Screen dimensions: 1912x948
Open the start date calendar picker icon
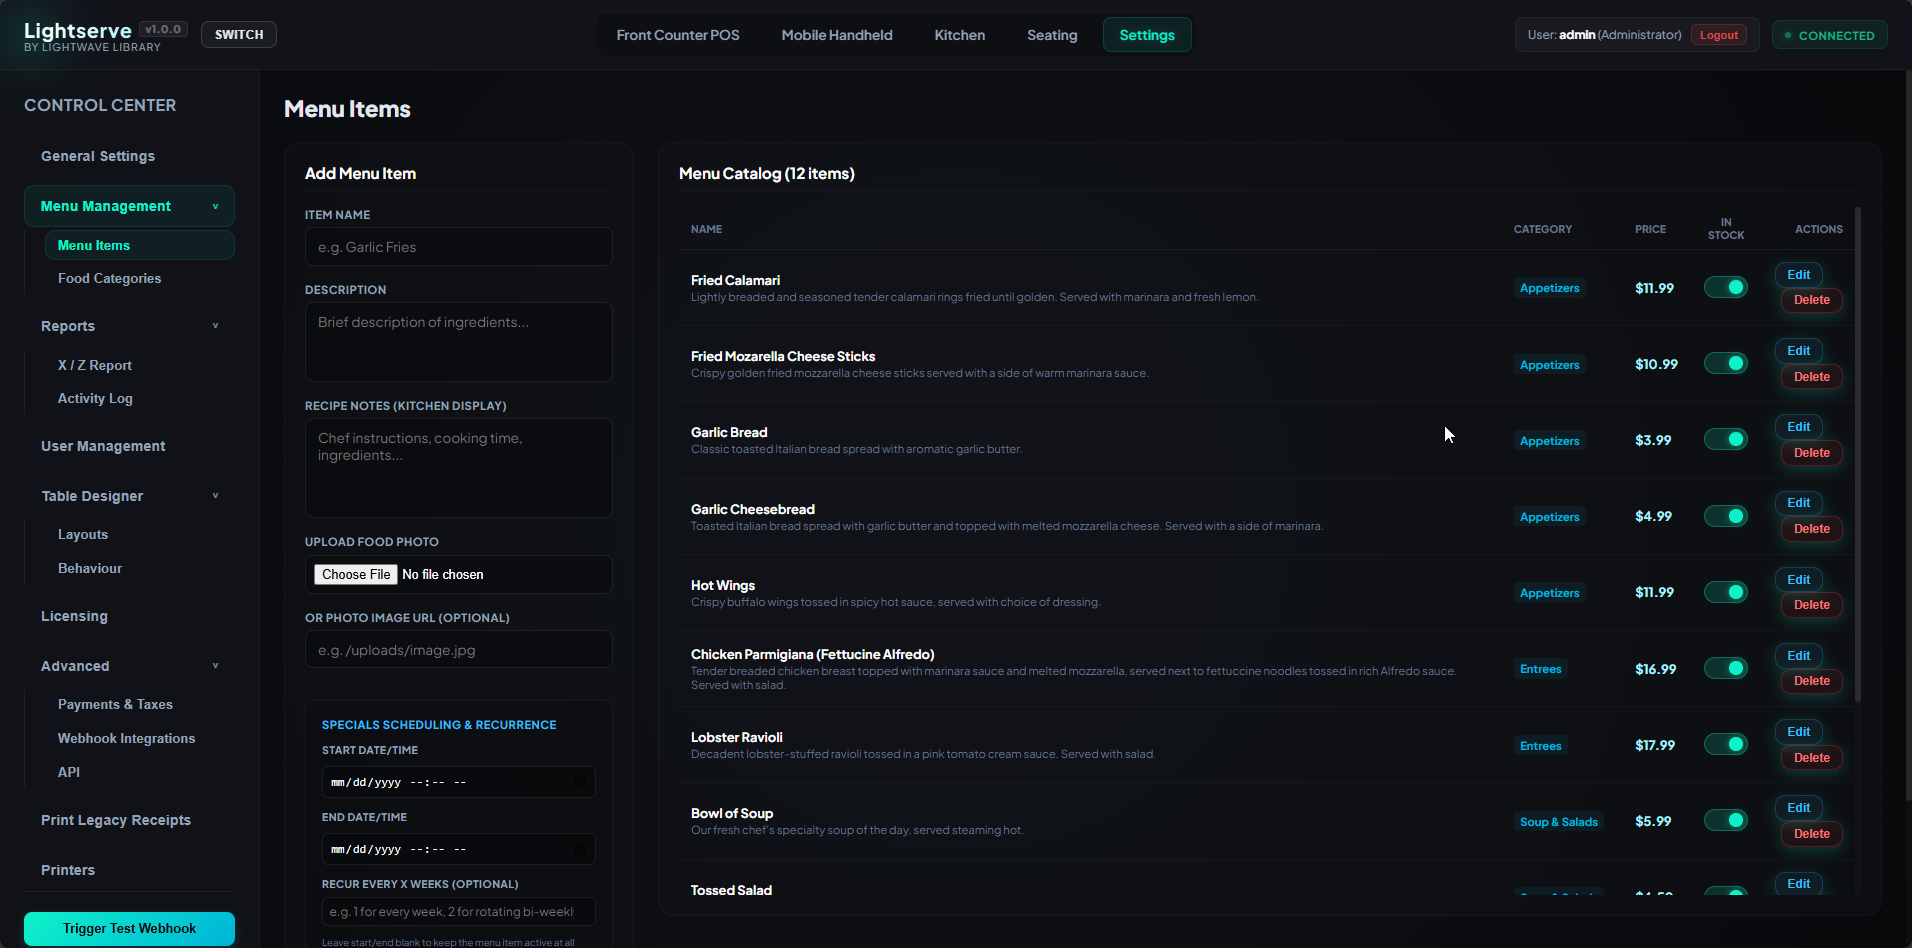[x=579, y=782]
